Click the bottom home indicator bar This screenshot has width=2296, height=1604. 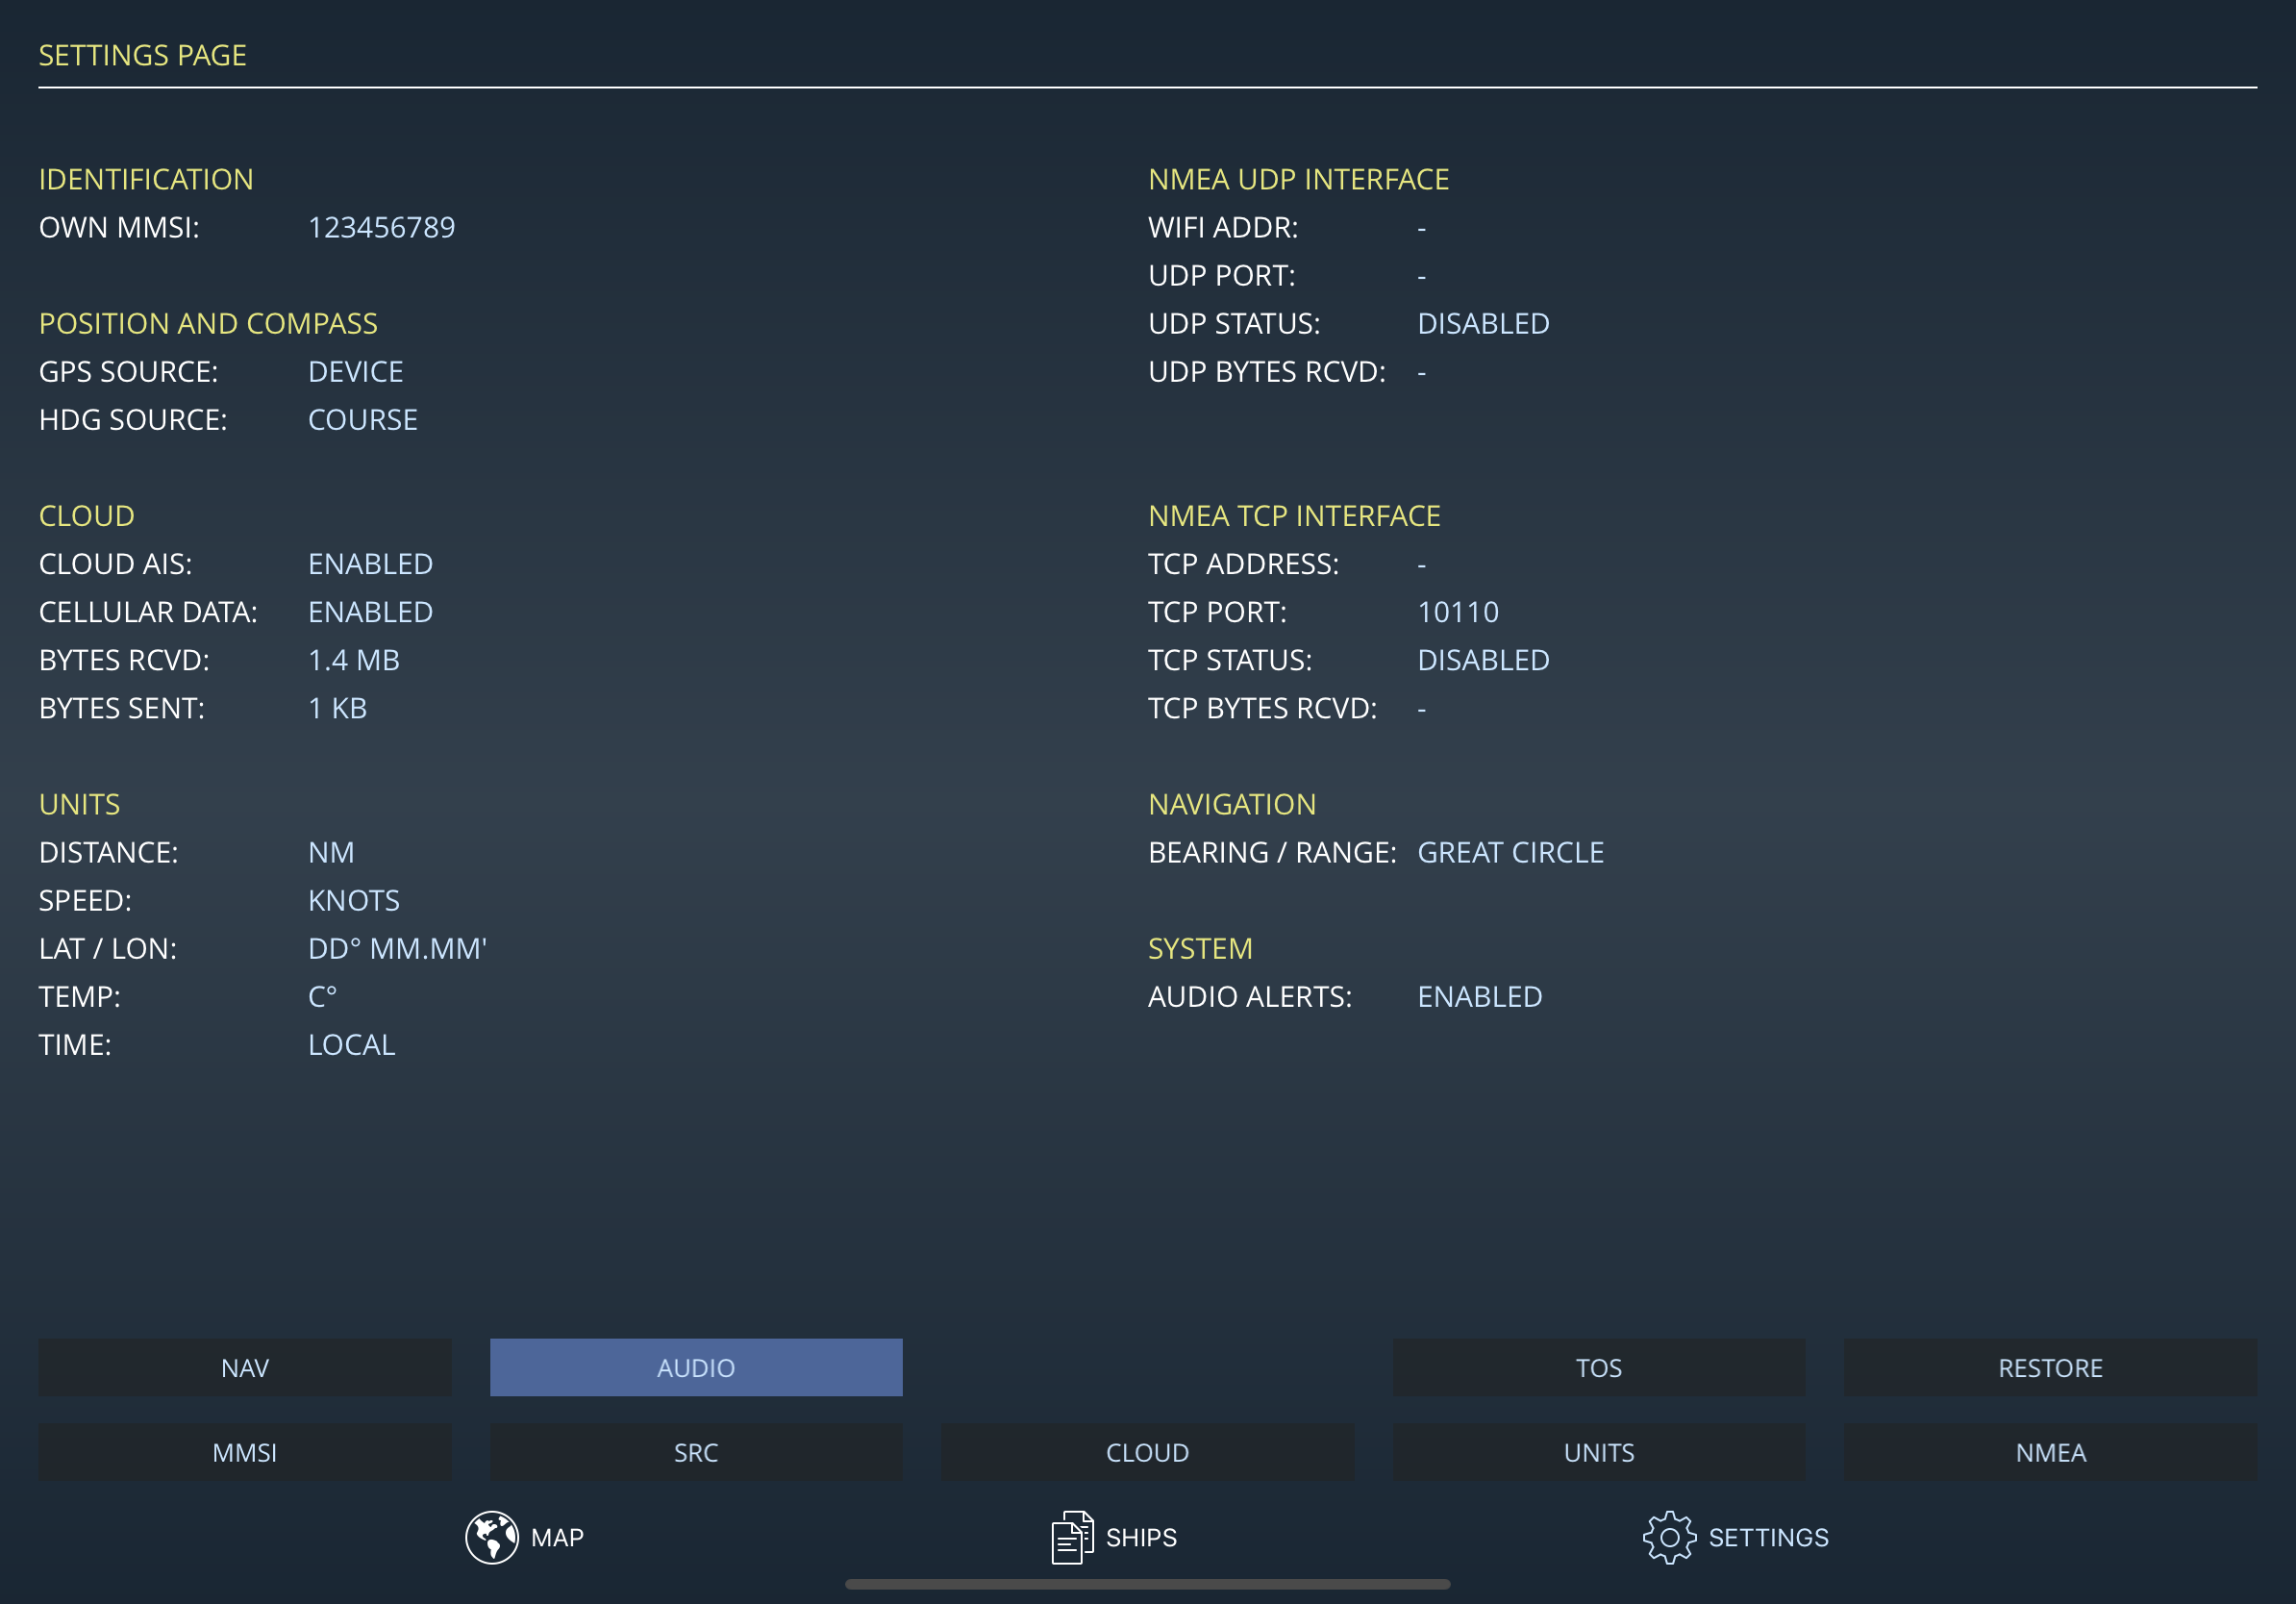(x=1147, y=1584)
